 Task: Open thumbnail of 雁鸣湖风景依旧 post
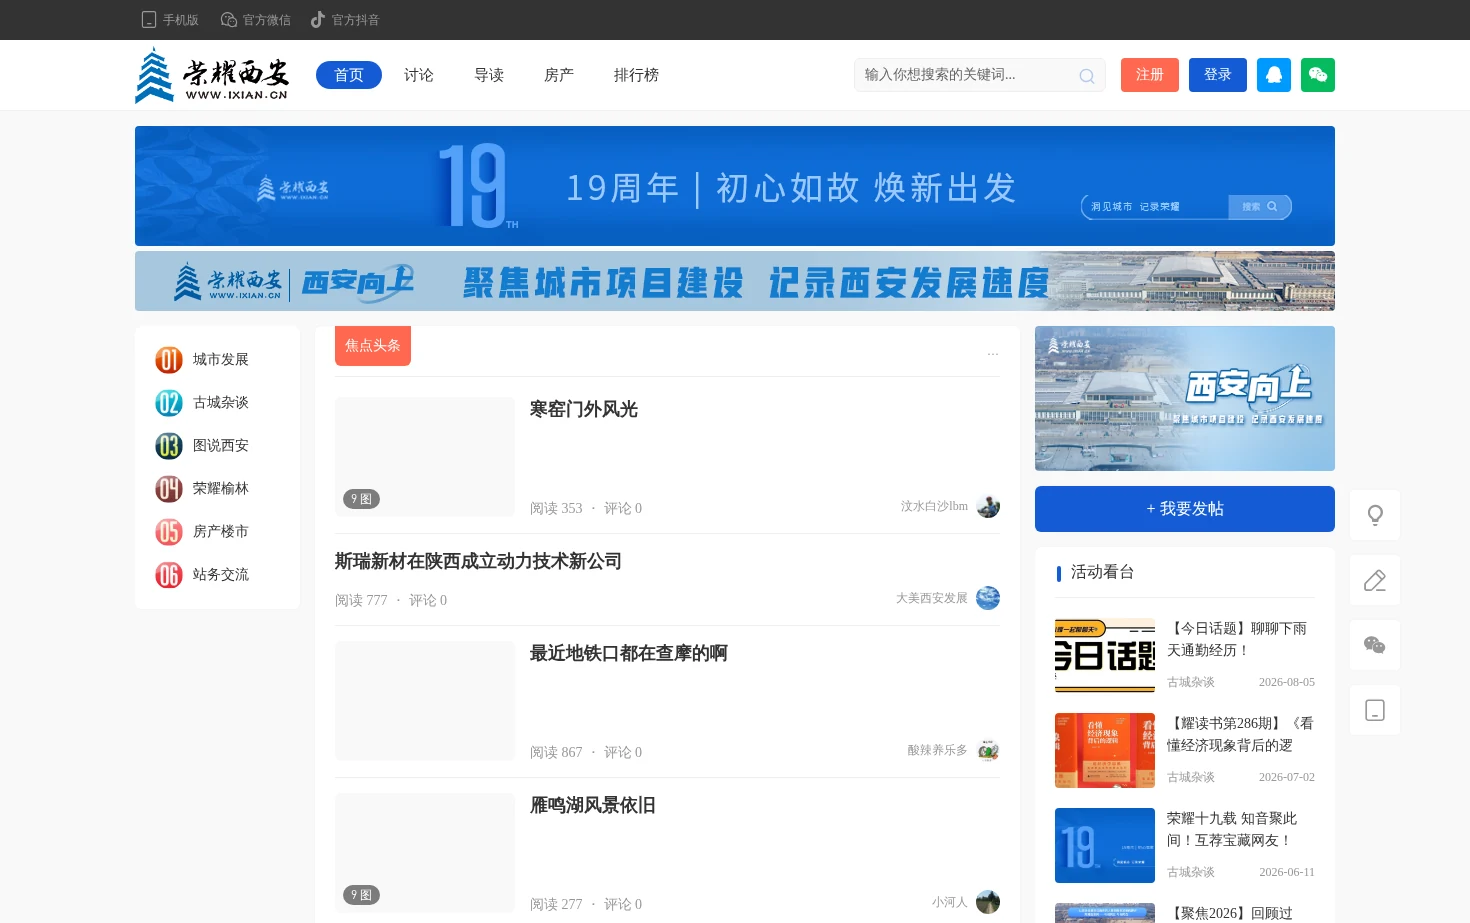tap(425, 853)
